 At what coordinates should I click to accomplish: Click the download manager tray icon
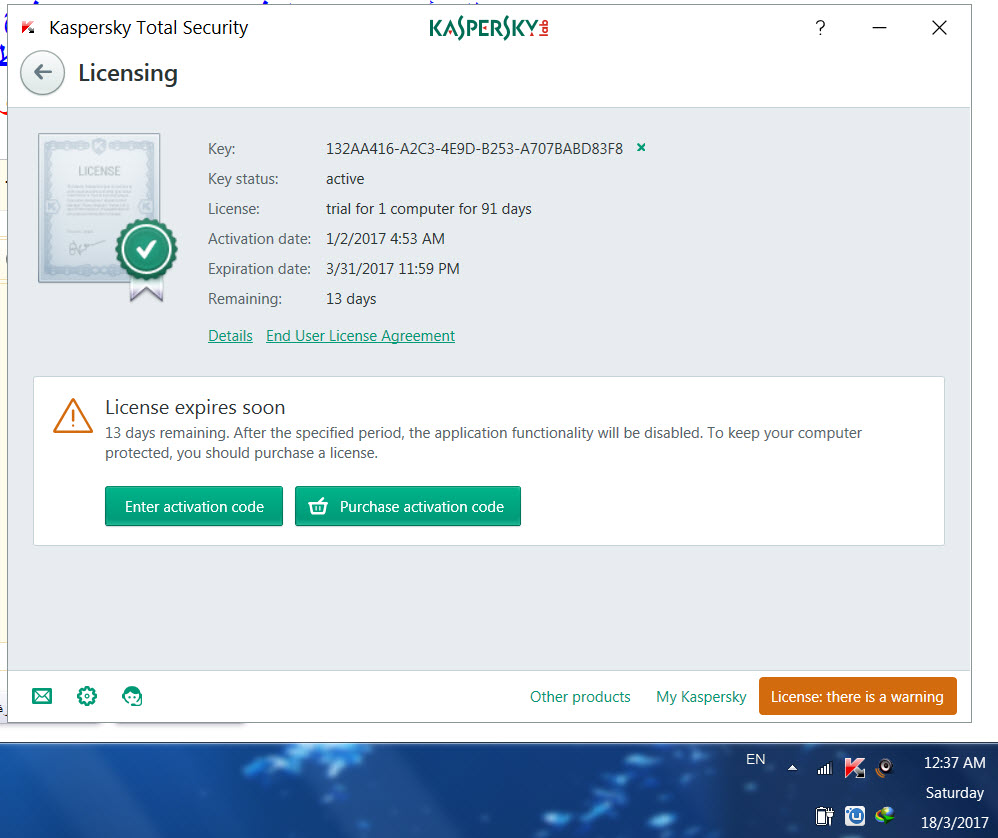tap(885, 815)
